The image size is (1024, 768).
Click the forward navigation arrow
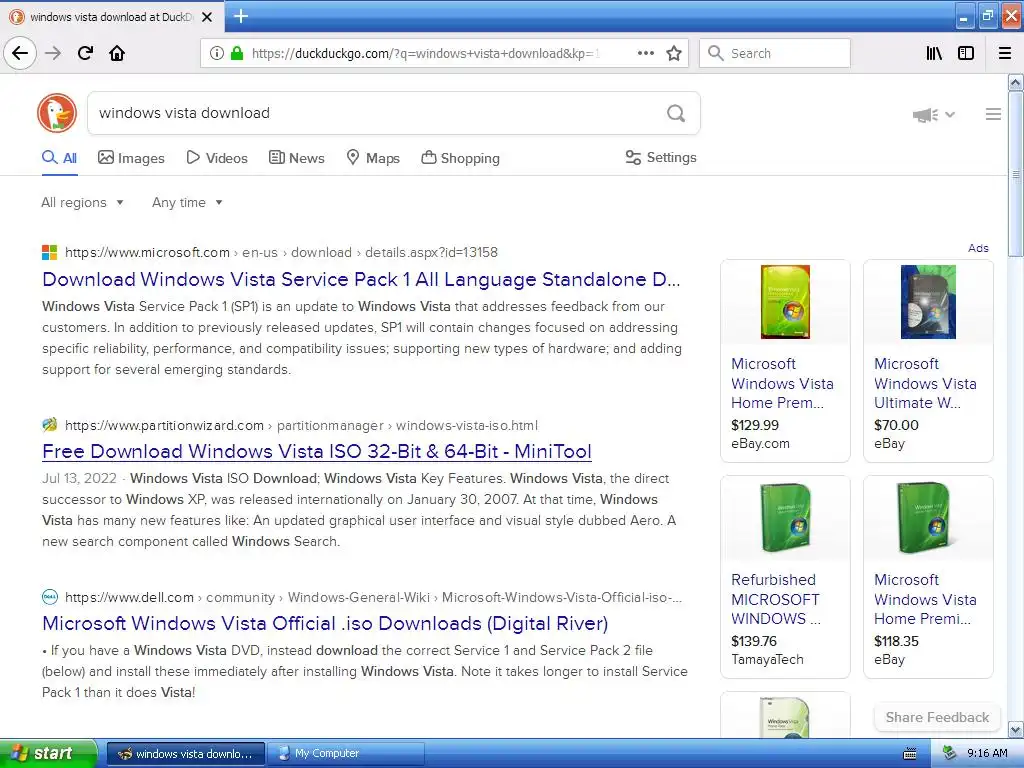(x=53, y=53)
